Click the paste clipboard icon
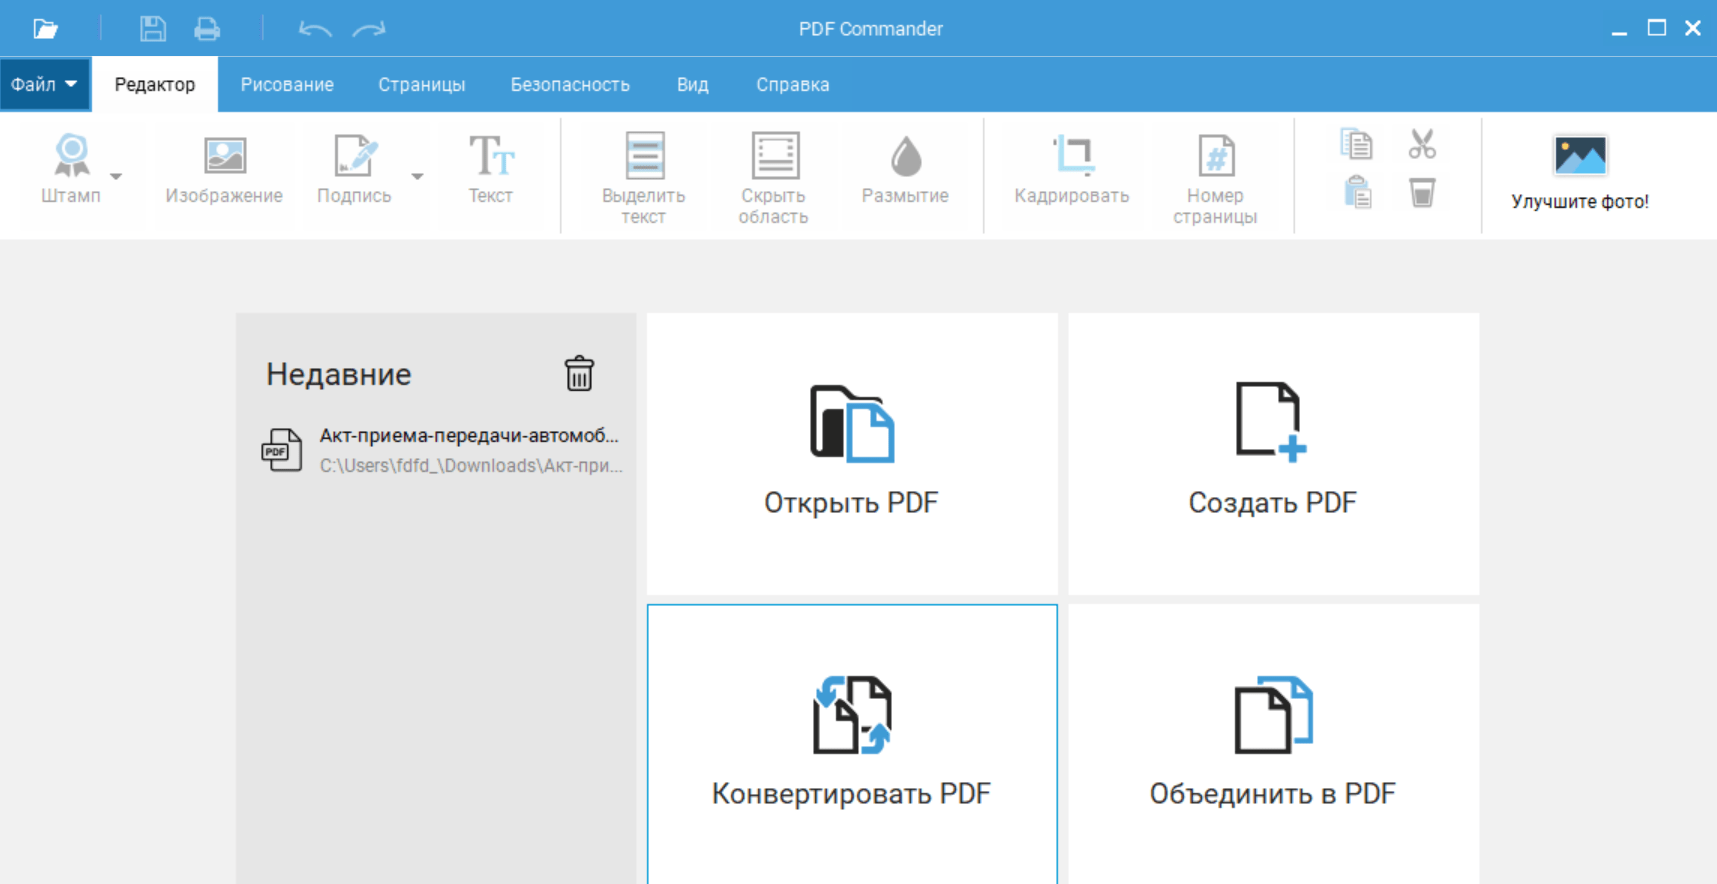The height and width of the screenshot is (884, 1717). [1357, 192]
